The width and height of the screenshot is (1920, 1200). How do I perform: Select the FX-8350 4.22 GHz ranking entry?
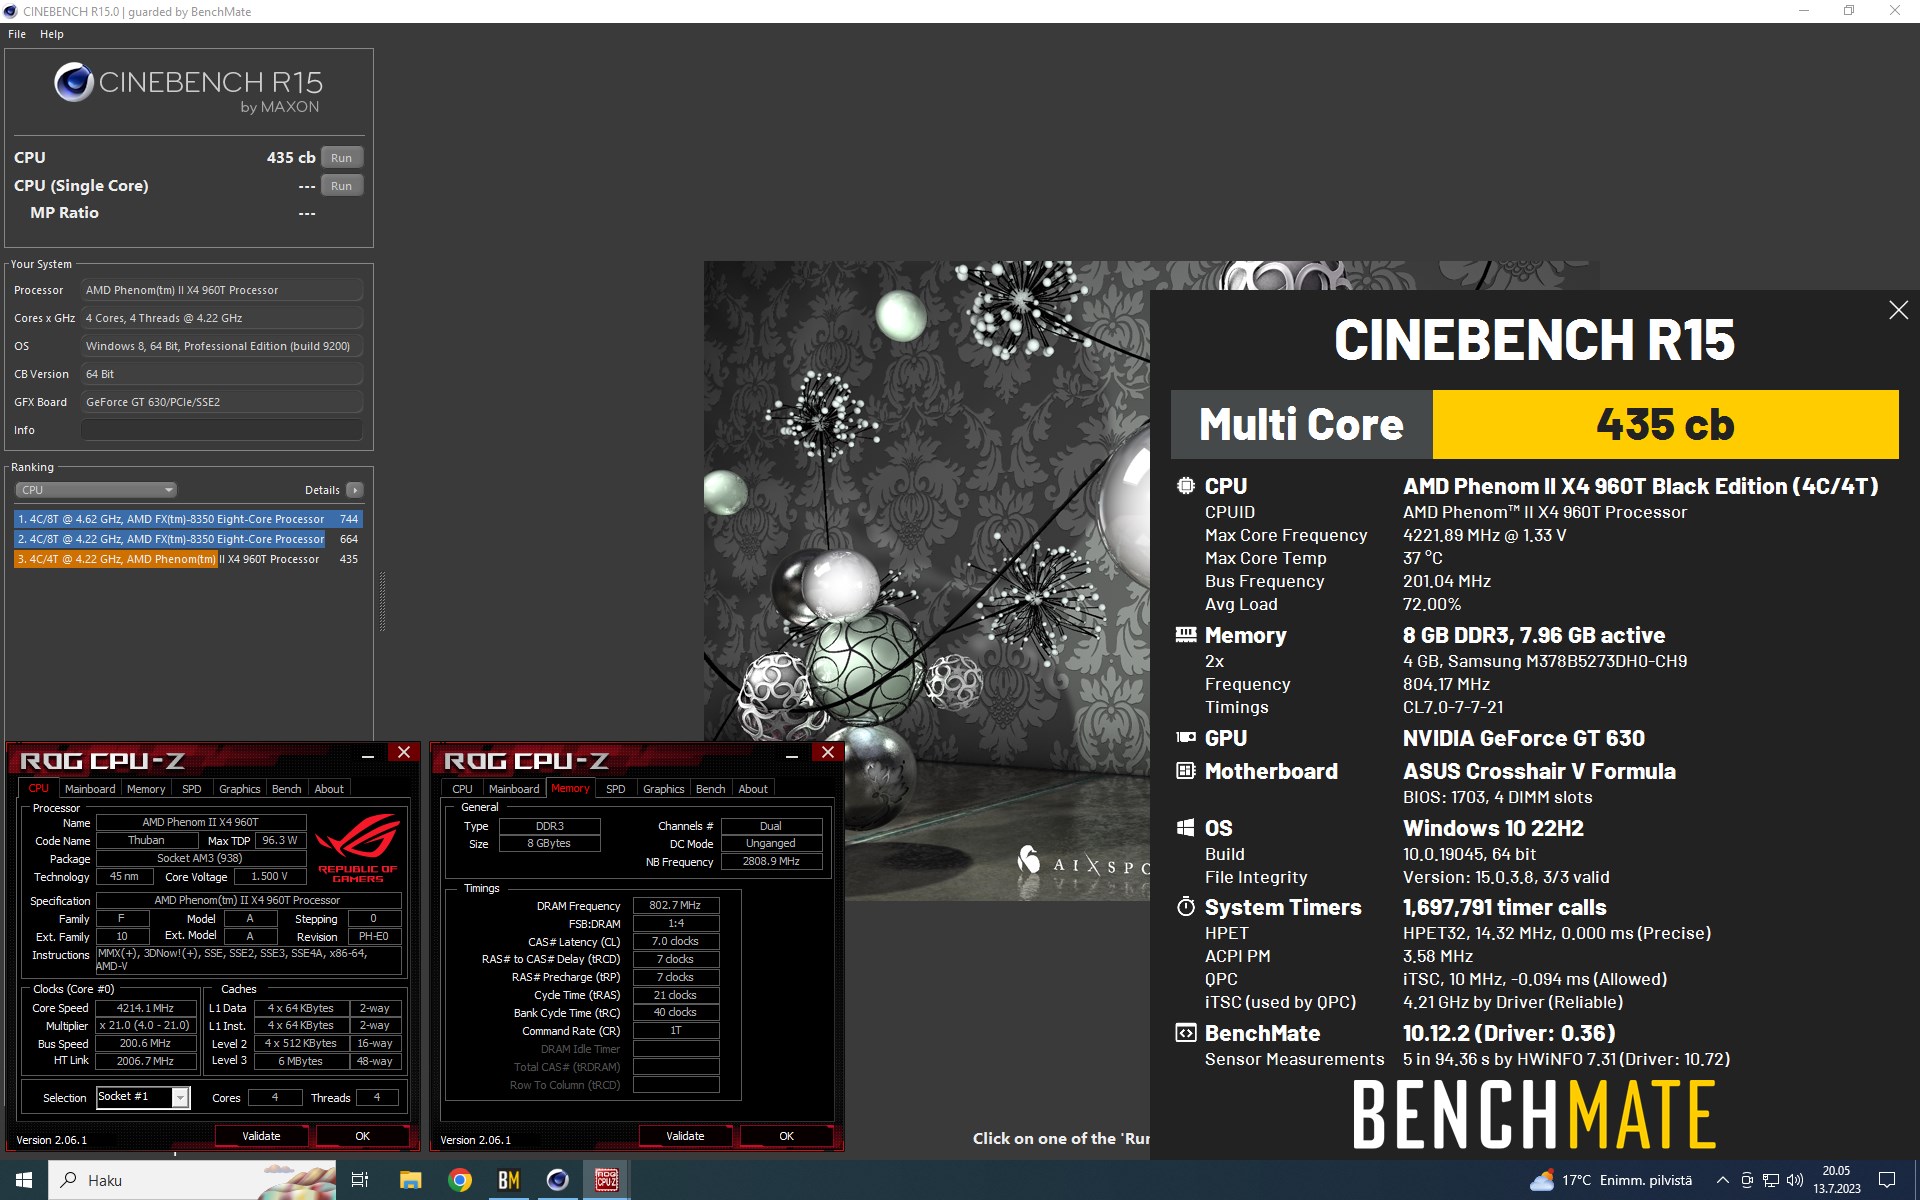[x=188, y=539]
